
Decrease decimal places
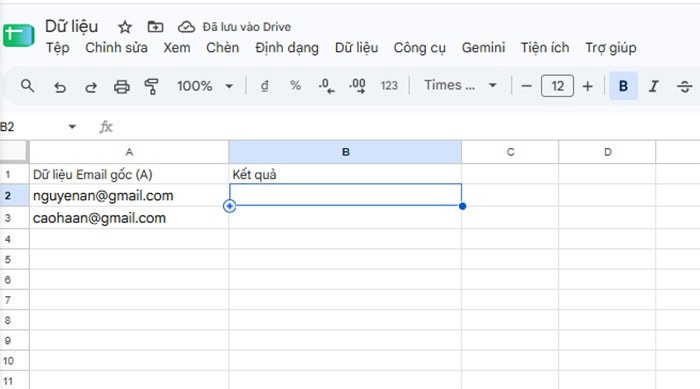[x=326, y=86]
